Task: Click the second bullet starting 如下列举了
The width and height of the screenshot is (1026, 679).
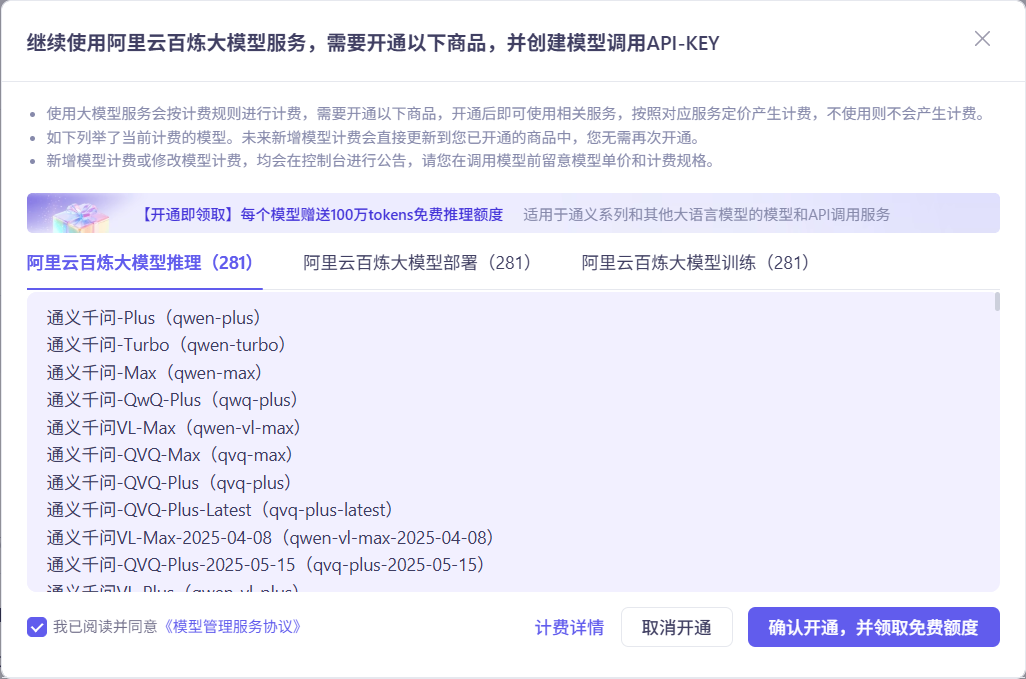Action: click(x=375, y=138)
